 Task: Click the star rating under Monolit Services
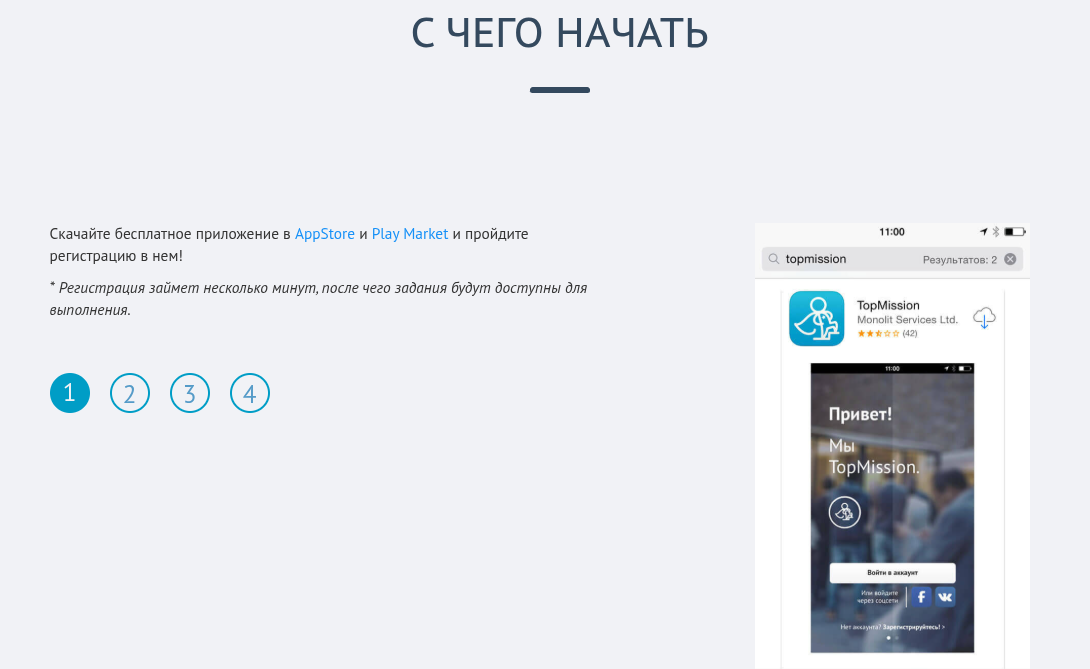point(878,333)
